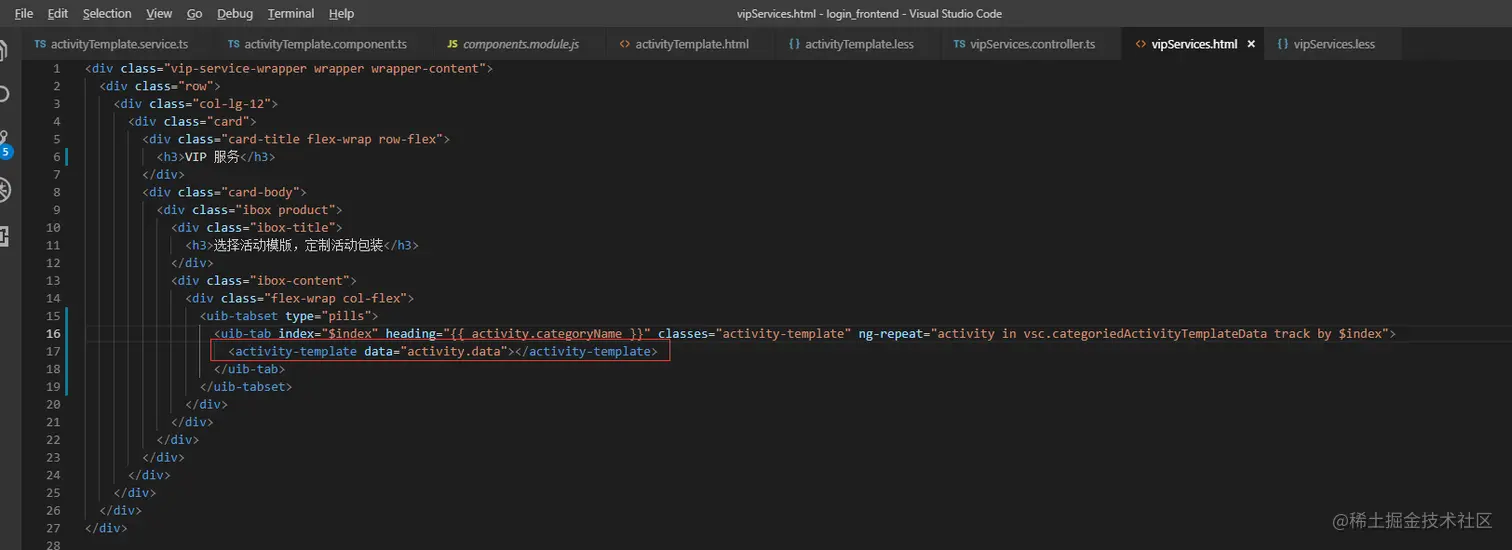The width and height of the screenshot is (1512, 550).
Task: Switch to activityTemplate.service.ts tab
Action: [x=119, y=44]
